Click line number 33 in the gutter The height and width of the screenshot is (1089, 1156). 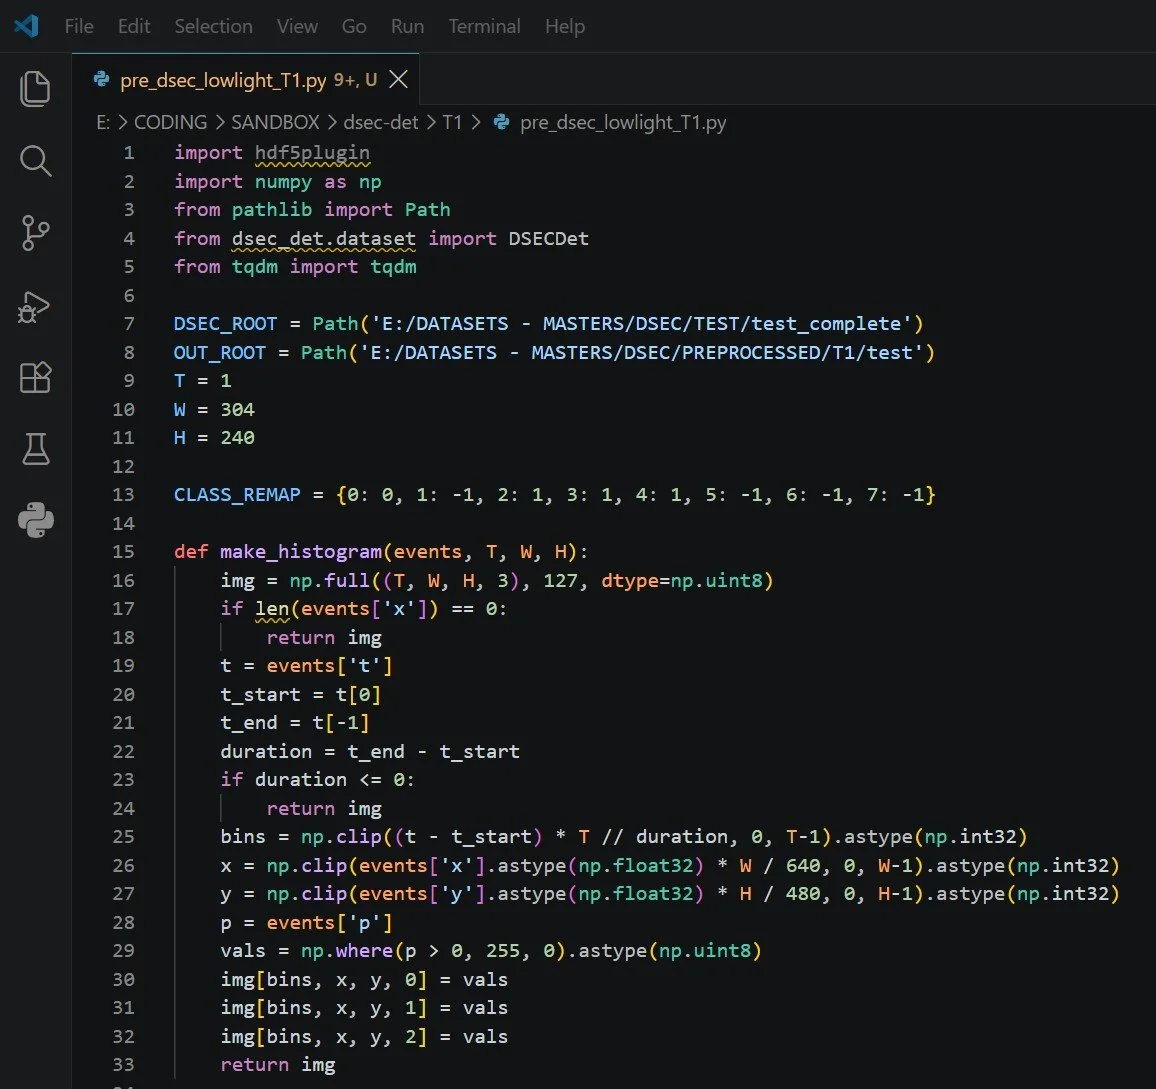[123, 1065]
